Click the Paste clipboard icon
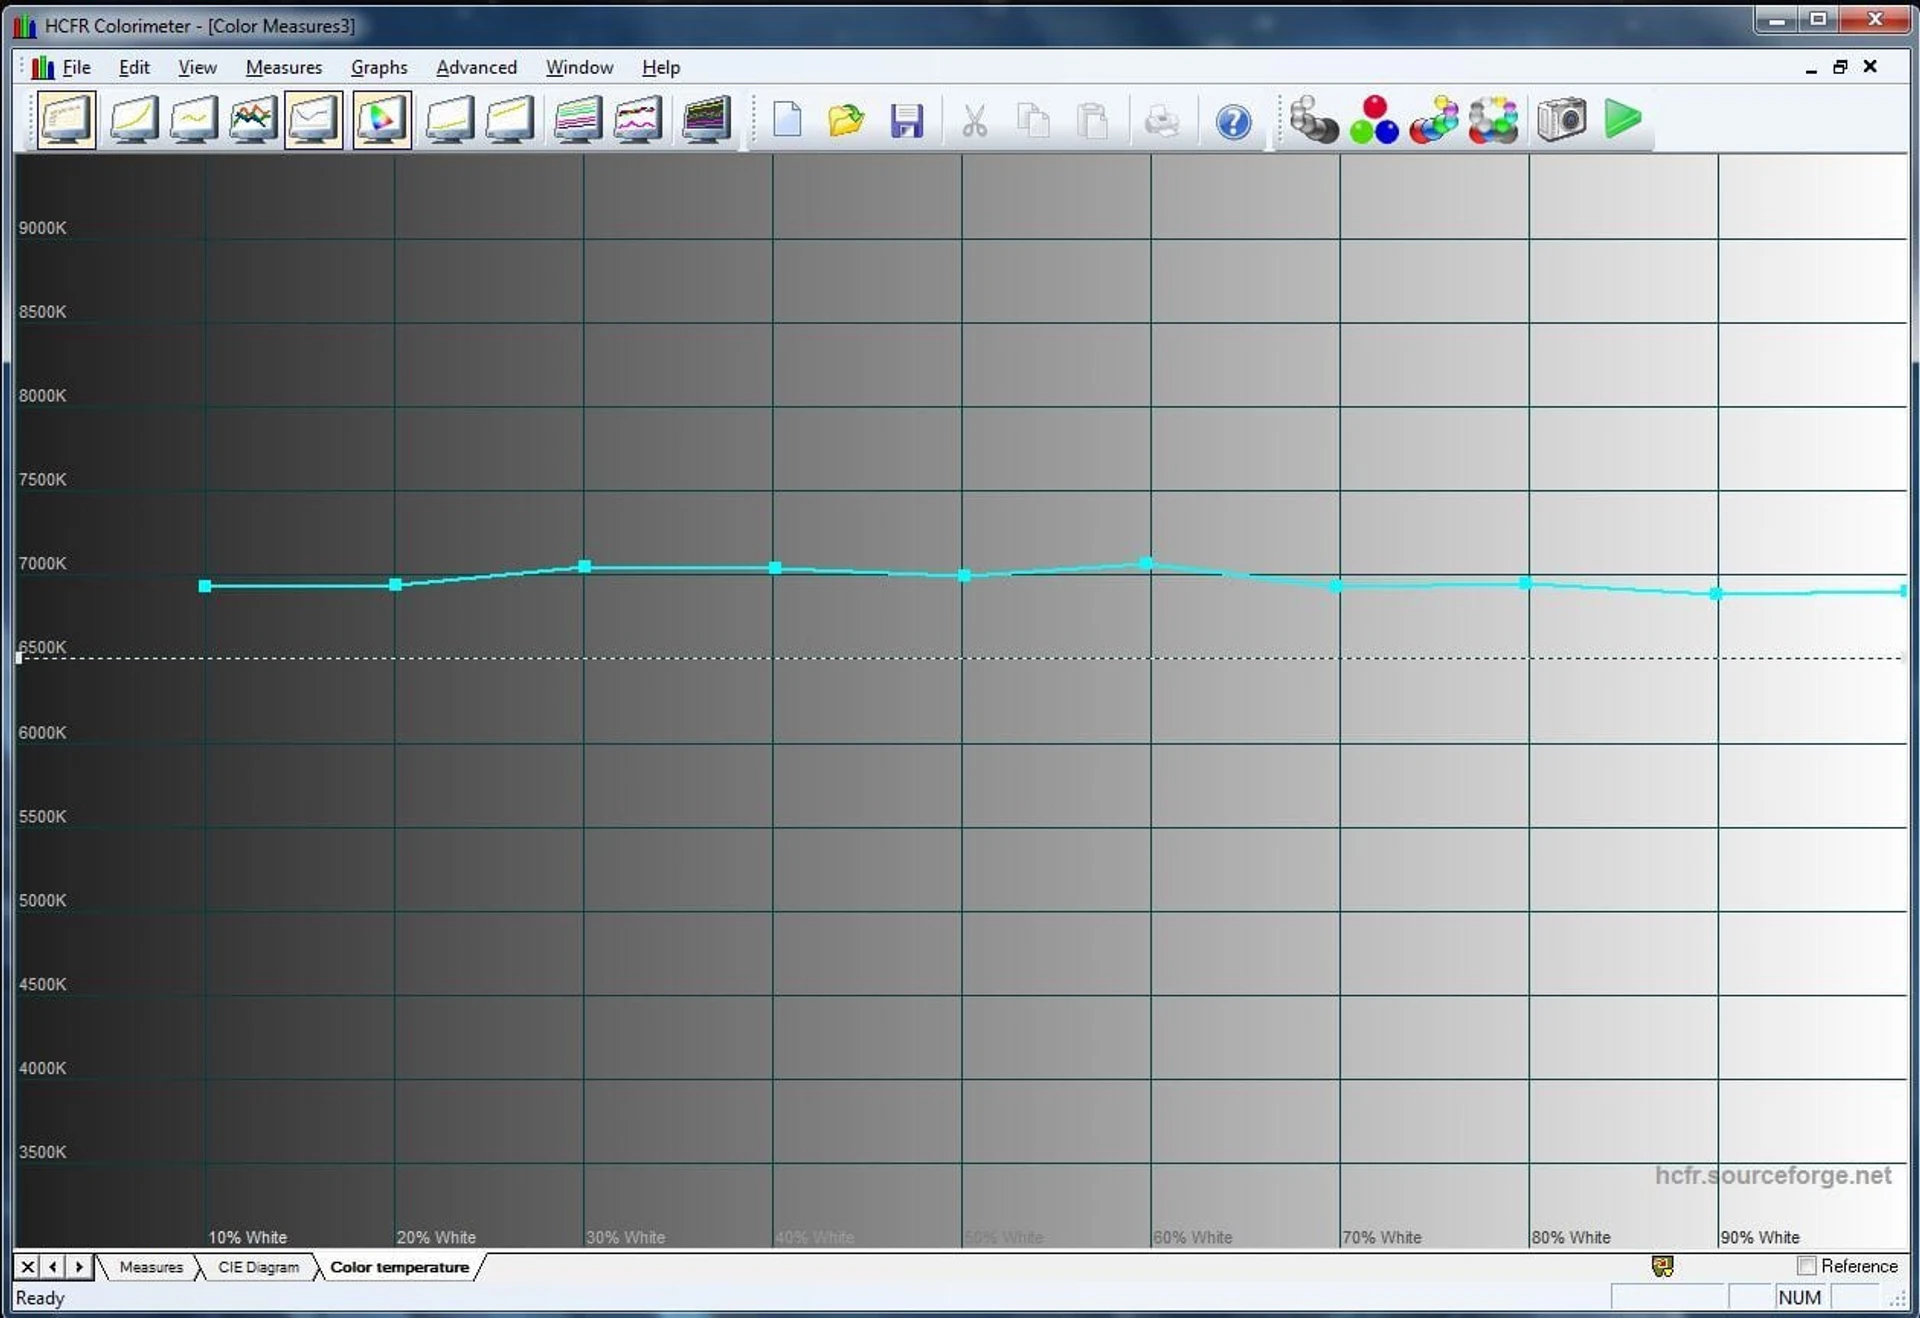The width and height of the screenshot is (1920, 1318). point(1092,121)
